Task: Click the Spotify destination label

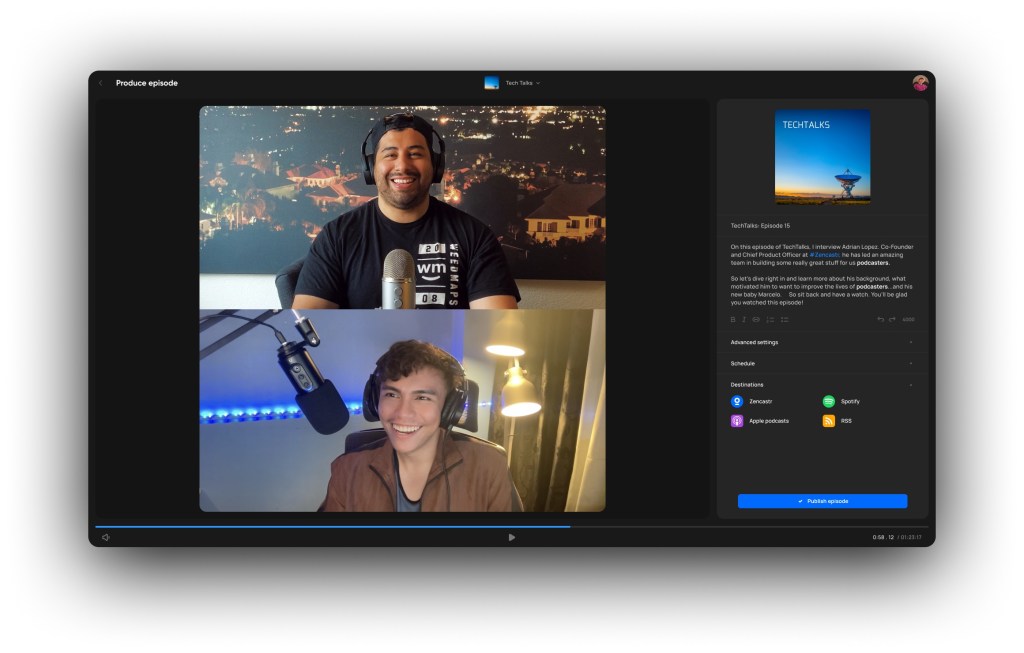Action: coord(850,402)
